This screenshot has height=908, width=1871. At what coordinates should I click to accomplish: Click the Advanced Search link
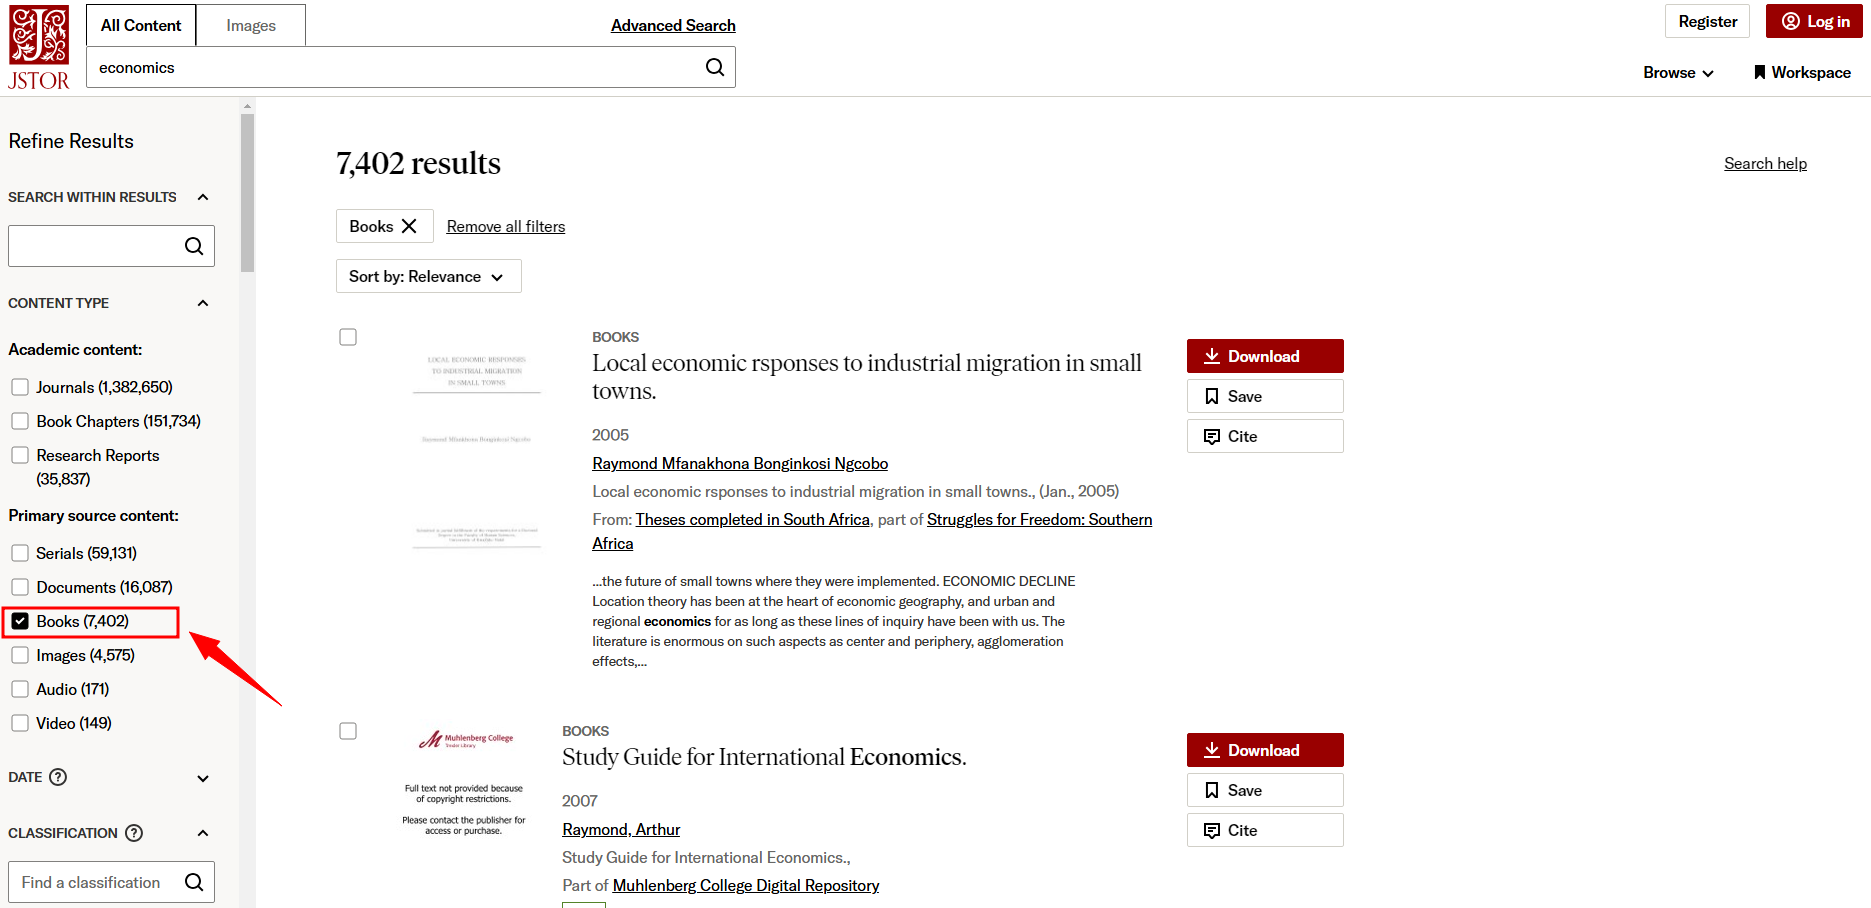(673, 25)
